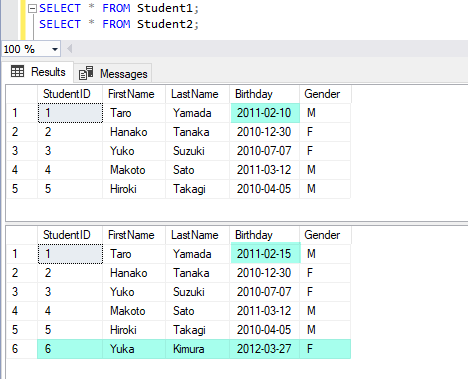Select row header 1 in first grid
468x379 pixels.
pyautogui.click(x=22, y=113)
